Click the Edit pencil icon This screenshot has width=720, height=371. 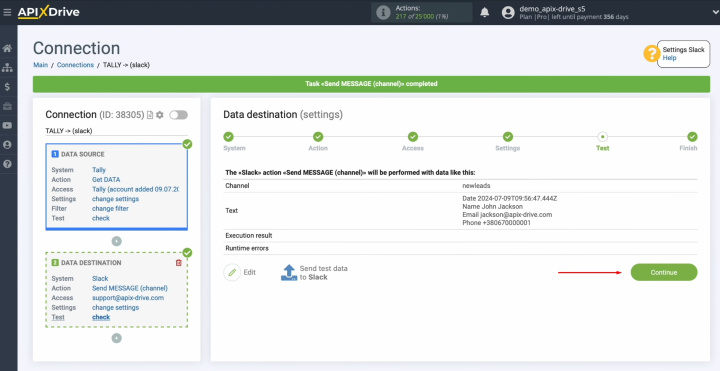(232, 272)
